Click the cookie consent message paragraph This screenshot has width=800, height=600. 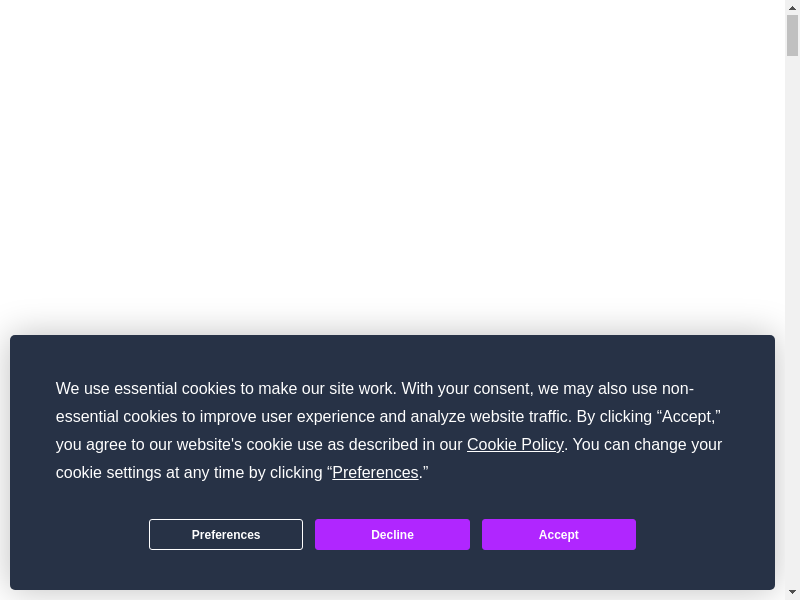pos(300,416)
